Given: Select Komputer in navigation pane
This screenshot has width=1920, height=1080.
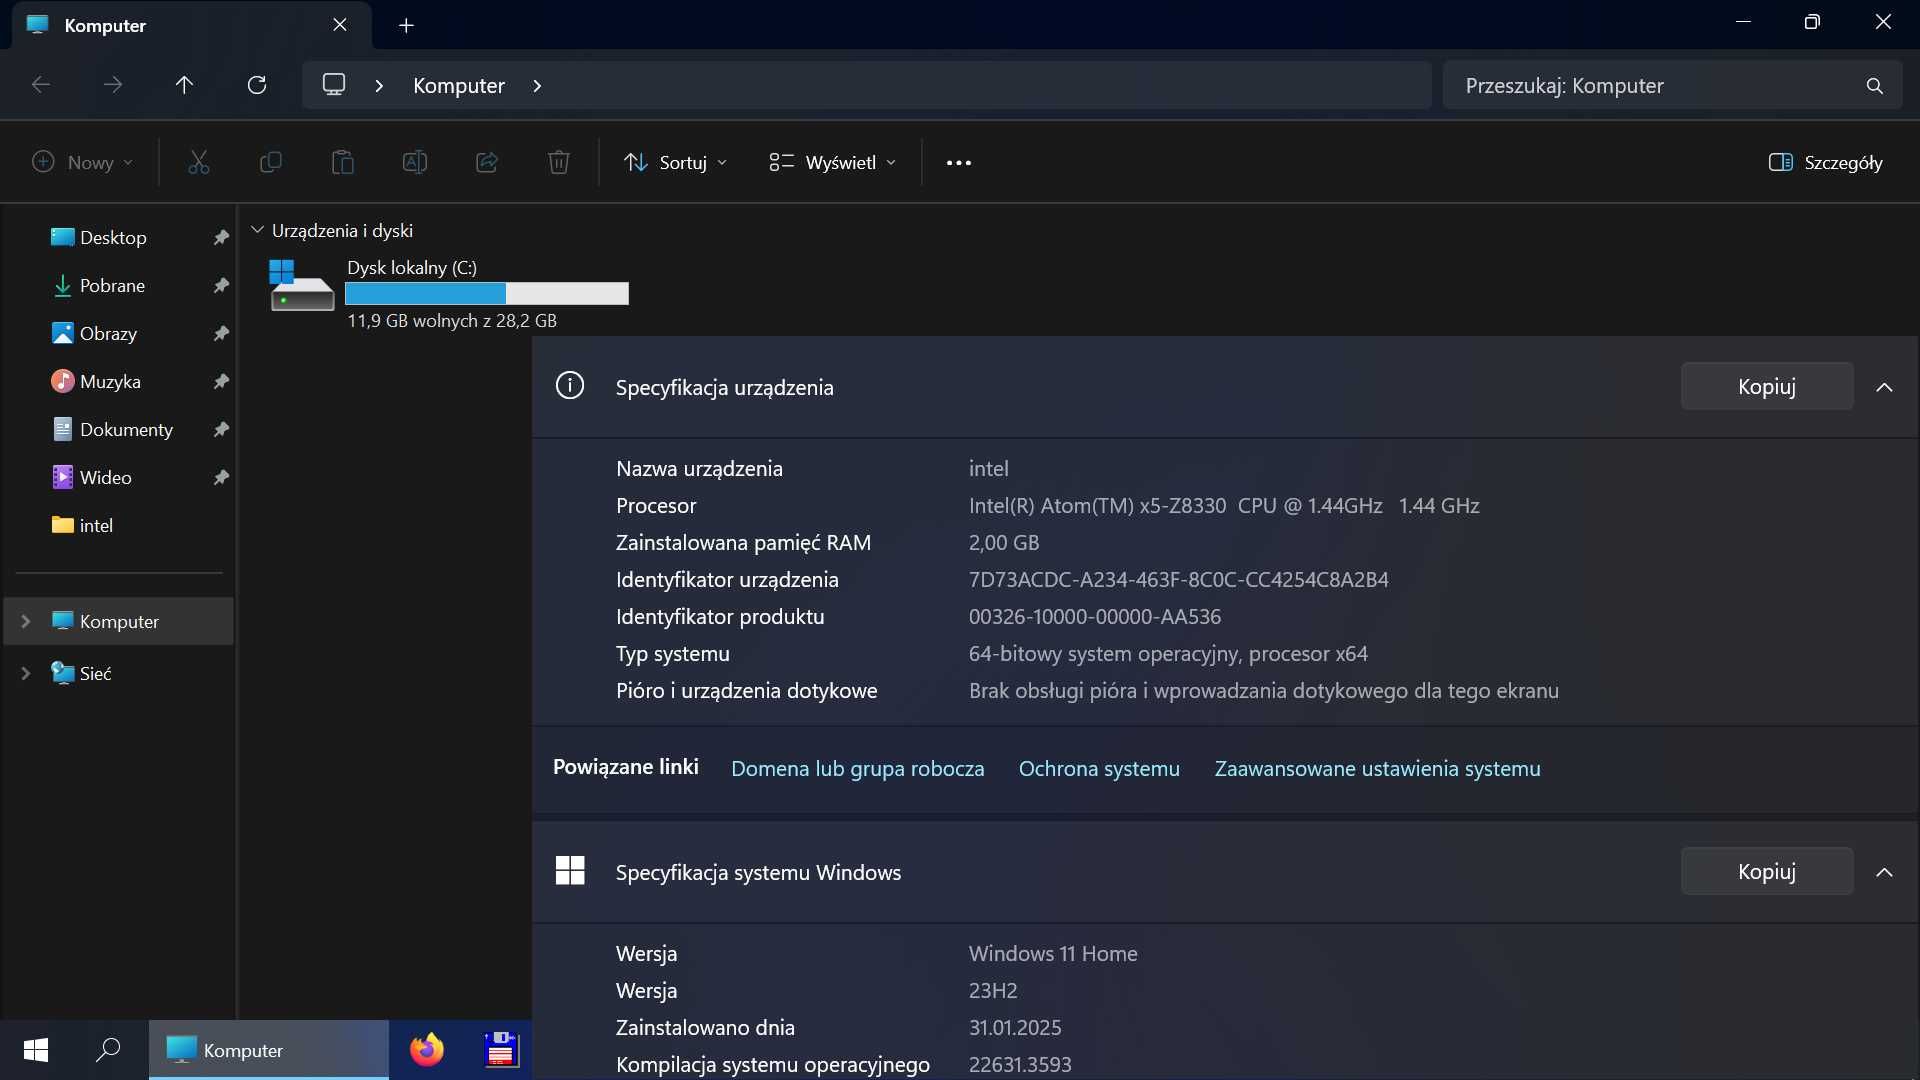Looking at the screenshot, I should pos(119,621).
